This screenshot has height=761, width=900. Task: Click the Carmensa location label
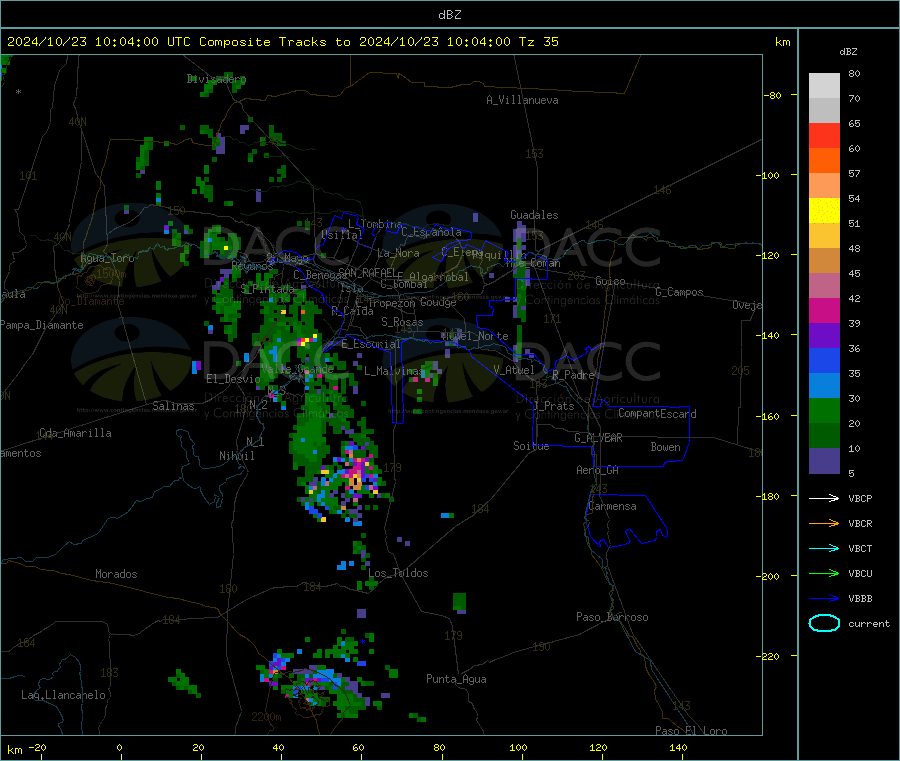613,506
